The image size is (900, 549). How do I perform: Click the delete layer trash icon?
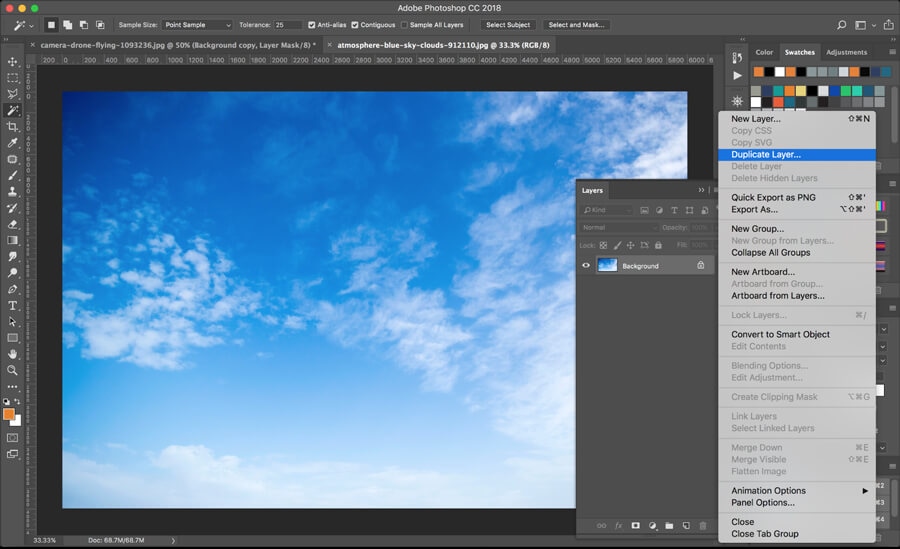[703, 525]
